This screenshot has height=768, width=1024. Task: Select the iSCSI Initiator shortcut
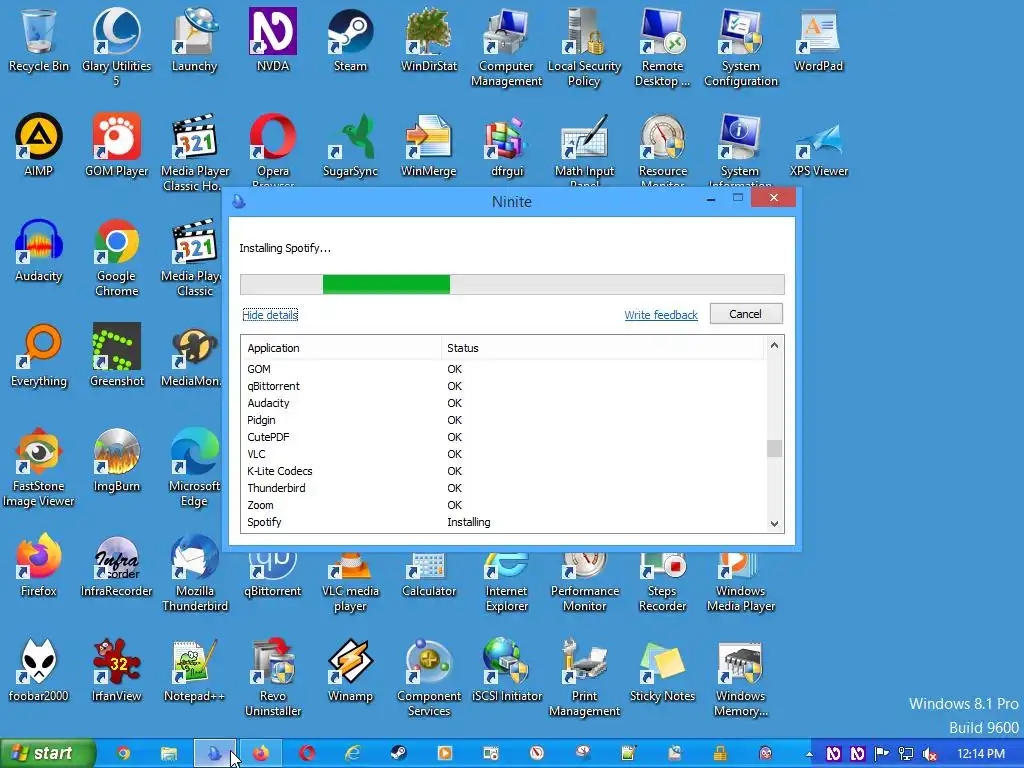[x=507, y=670]
